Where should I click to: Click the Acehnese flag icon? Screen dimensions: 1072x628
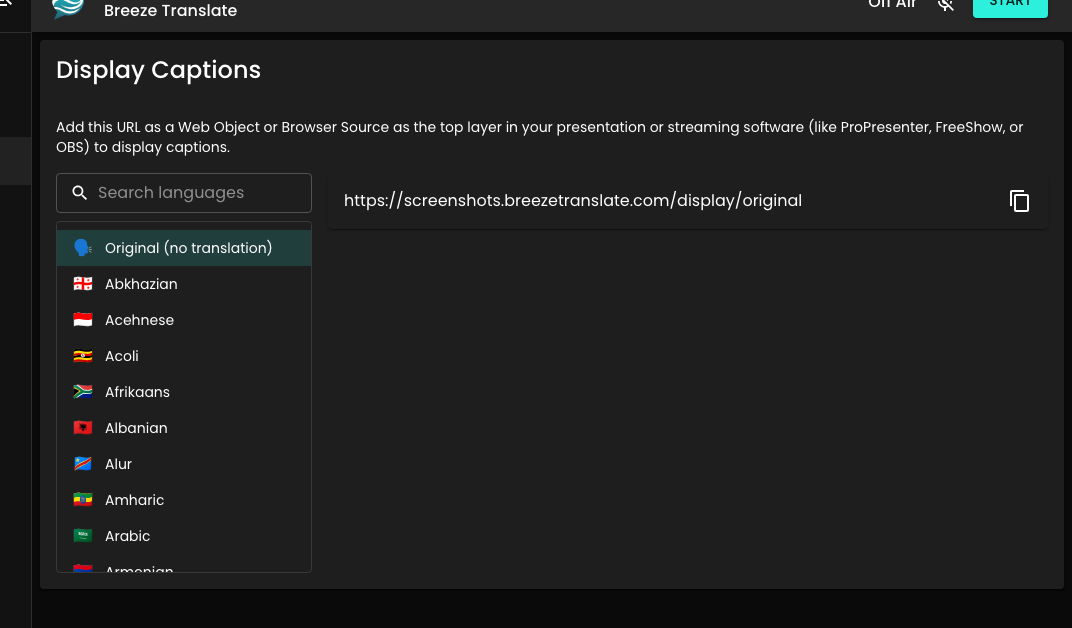click(x=83, y=320)
